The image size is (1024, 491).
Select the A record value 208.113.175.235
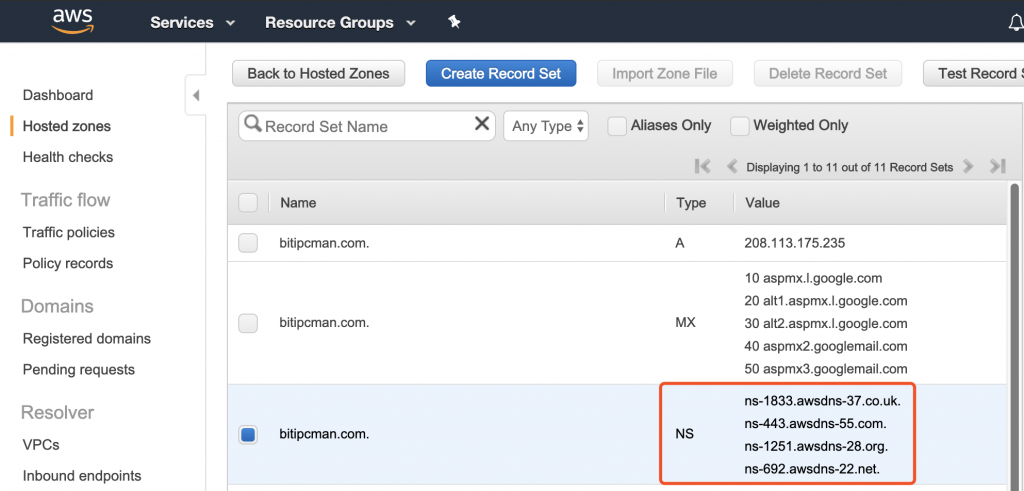795,244
